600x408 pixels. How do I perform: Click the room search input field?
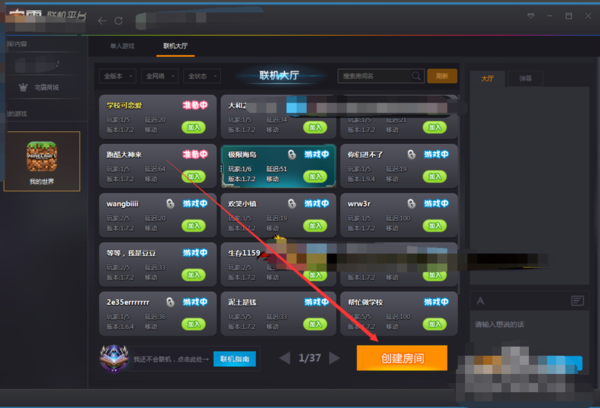click(372, 76)
